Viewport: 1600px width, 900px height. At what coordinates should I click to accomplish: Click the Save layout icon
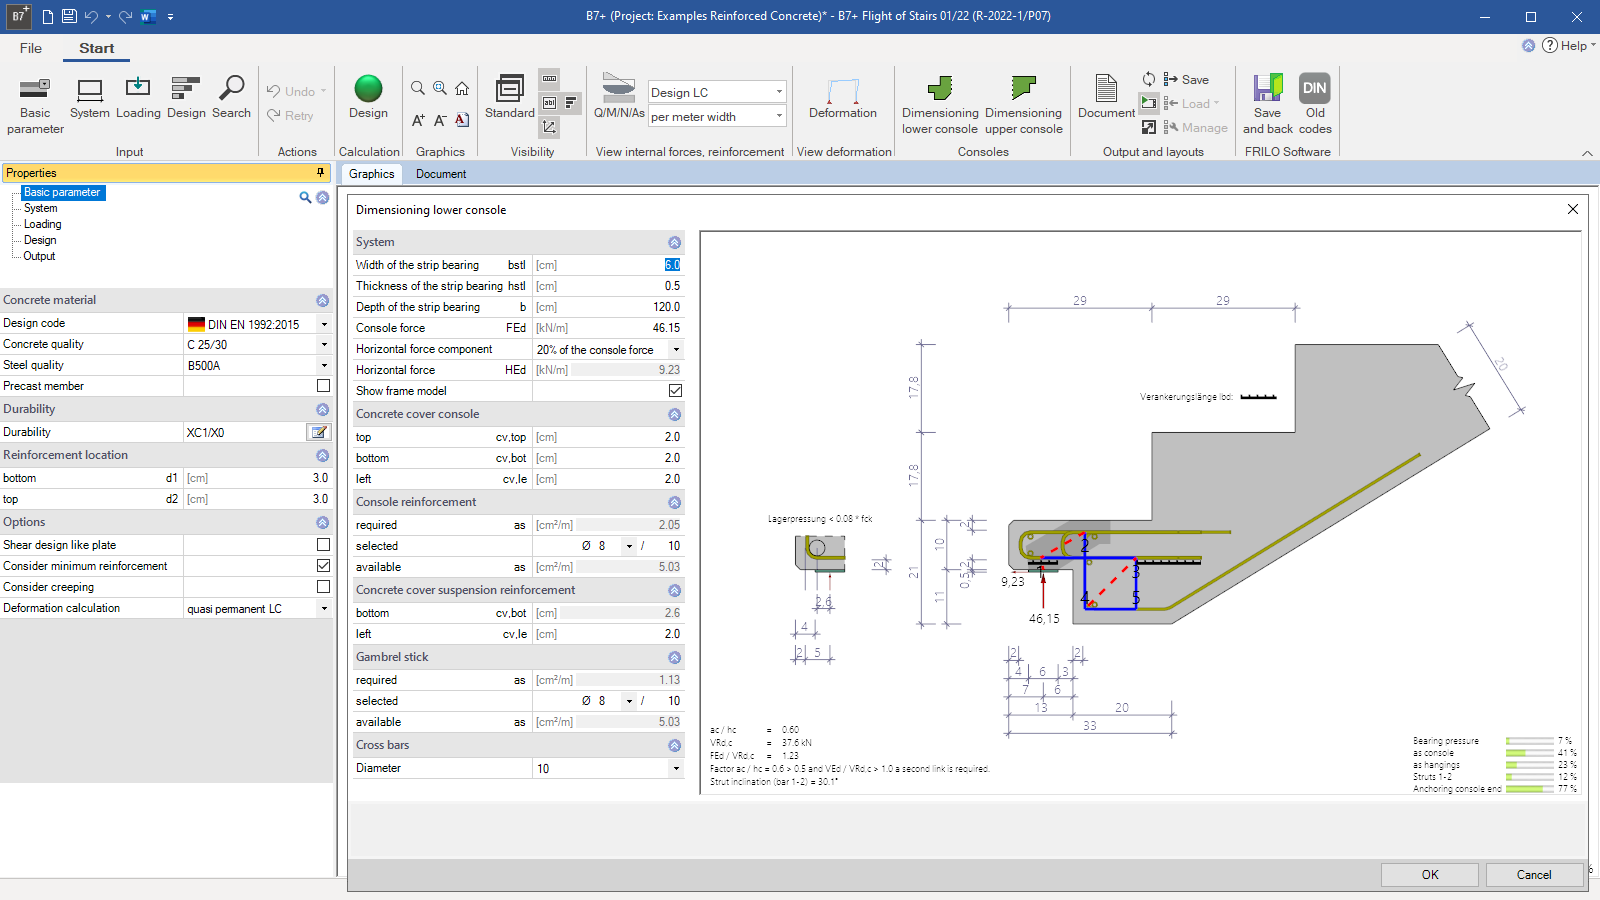click(x=1186, y=79)
